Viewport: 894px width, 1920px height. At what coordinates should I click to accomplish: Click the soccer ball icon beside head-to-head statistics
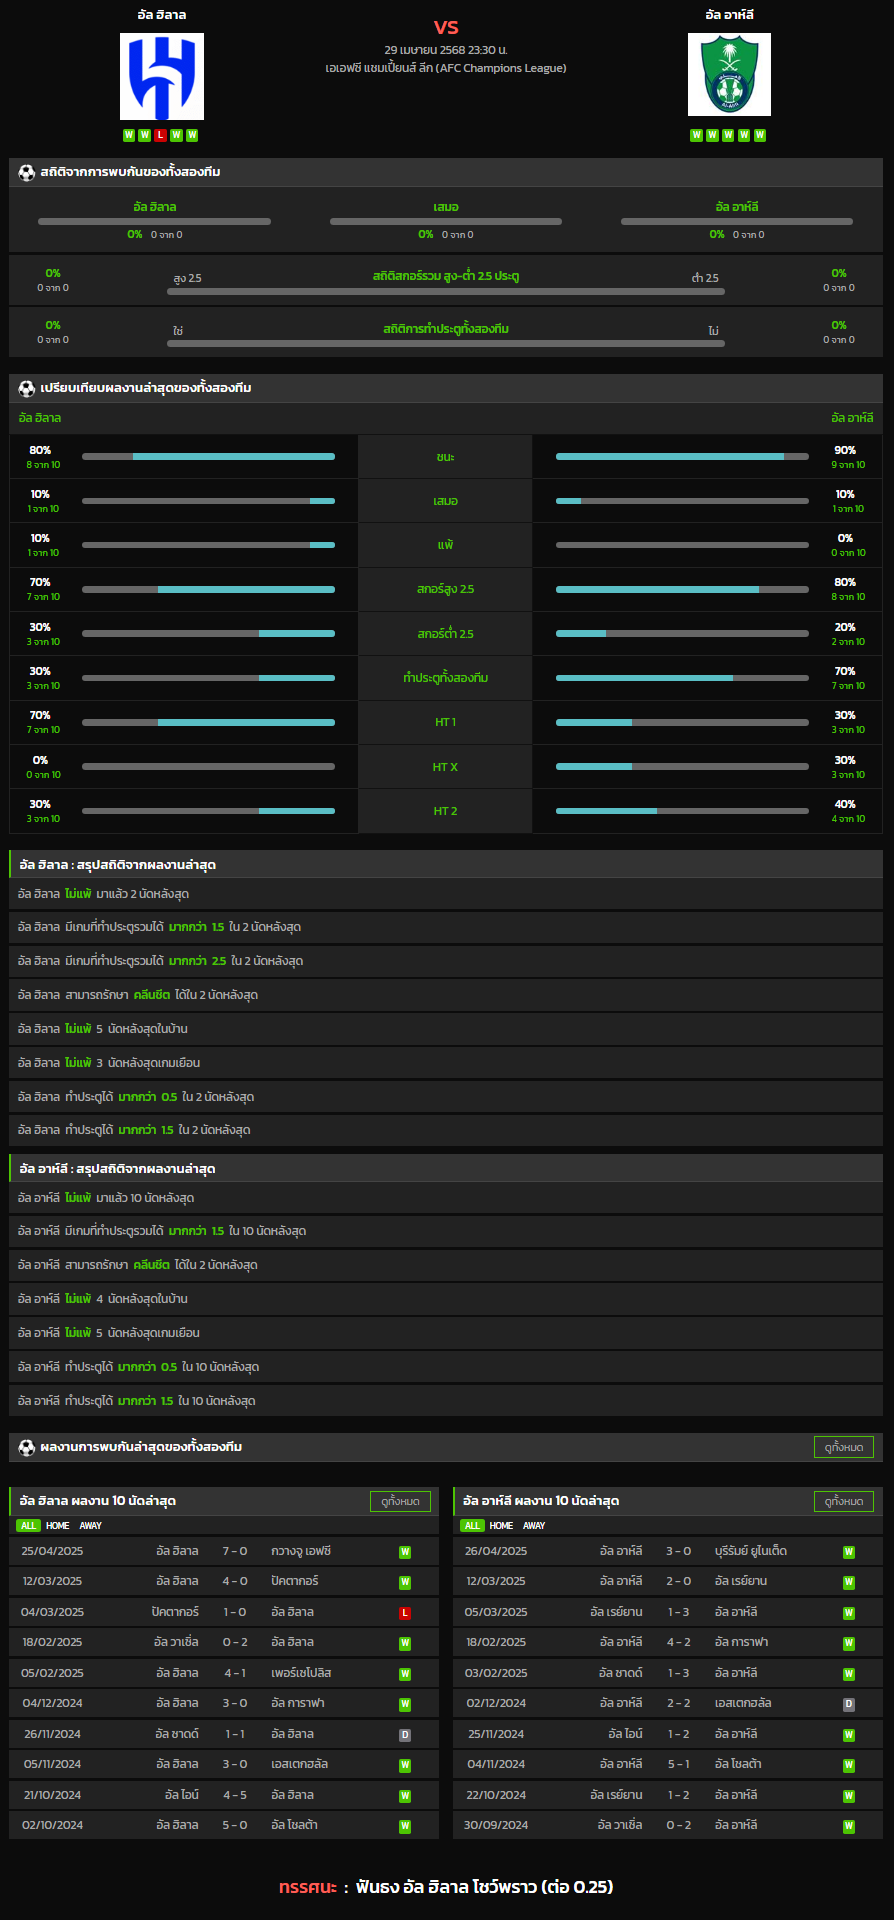point(27,172)
